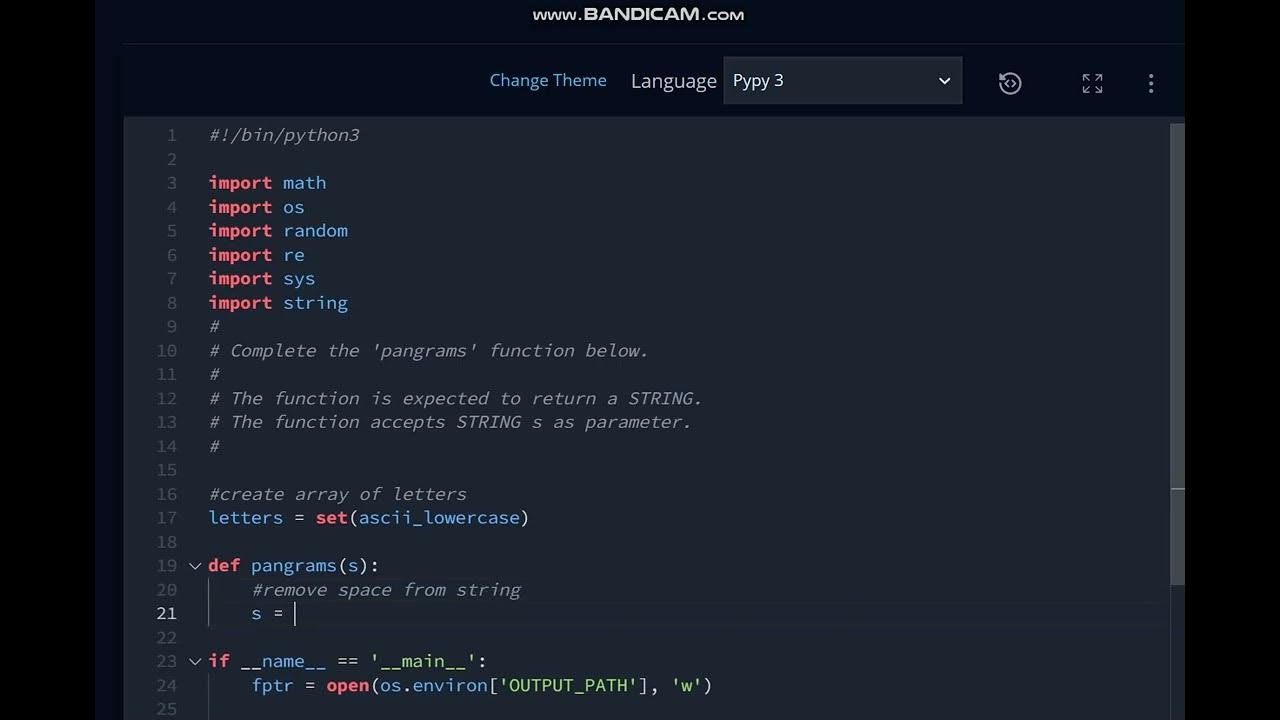
Task: Click 'letters = set(ascii_lowercase)' line
Action: 368,518
